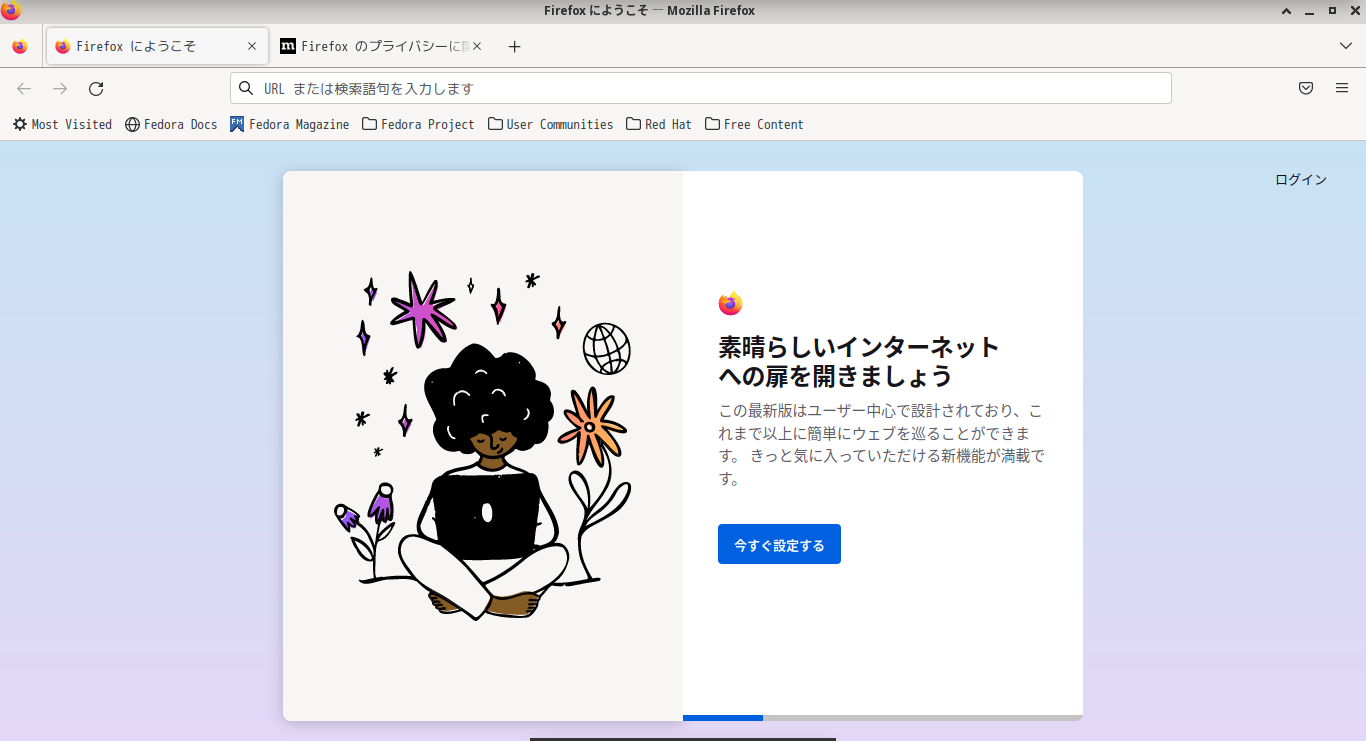Go back with the back arrow
The width and height of the screenshot is (1366, 741).
24,89
